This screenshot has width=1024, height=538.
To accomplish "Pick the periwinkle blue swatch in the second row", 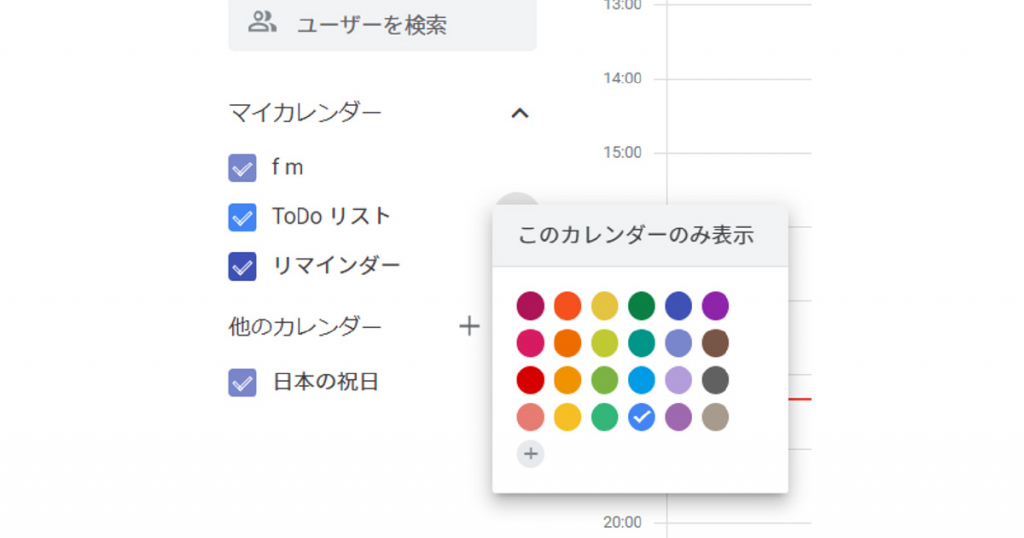I will [679, 343].
